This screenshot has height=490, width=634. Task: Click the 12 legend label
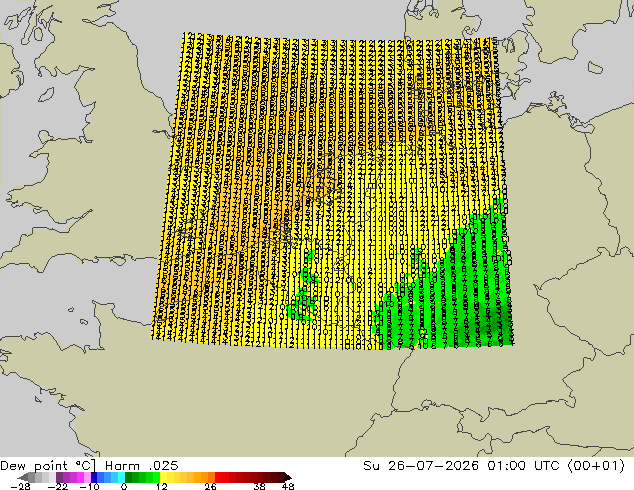tap(162, 486)
